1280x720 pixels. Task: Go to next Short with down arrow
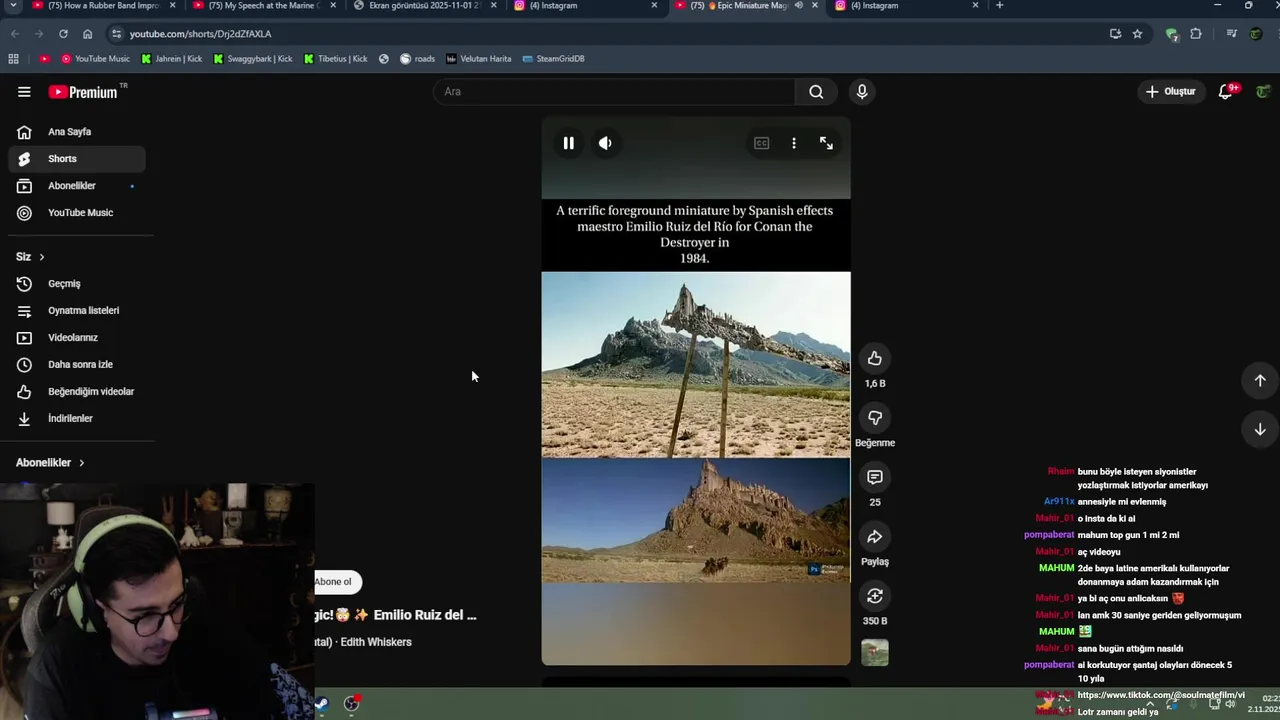click(x=1260, y=429)
